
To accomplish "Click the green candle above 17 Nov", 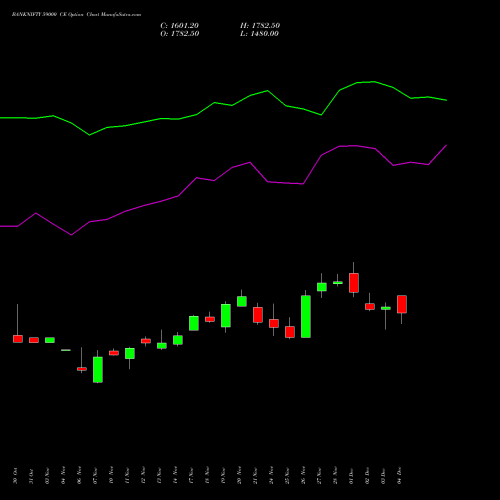I will pos(194,323).
